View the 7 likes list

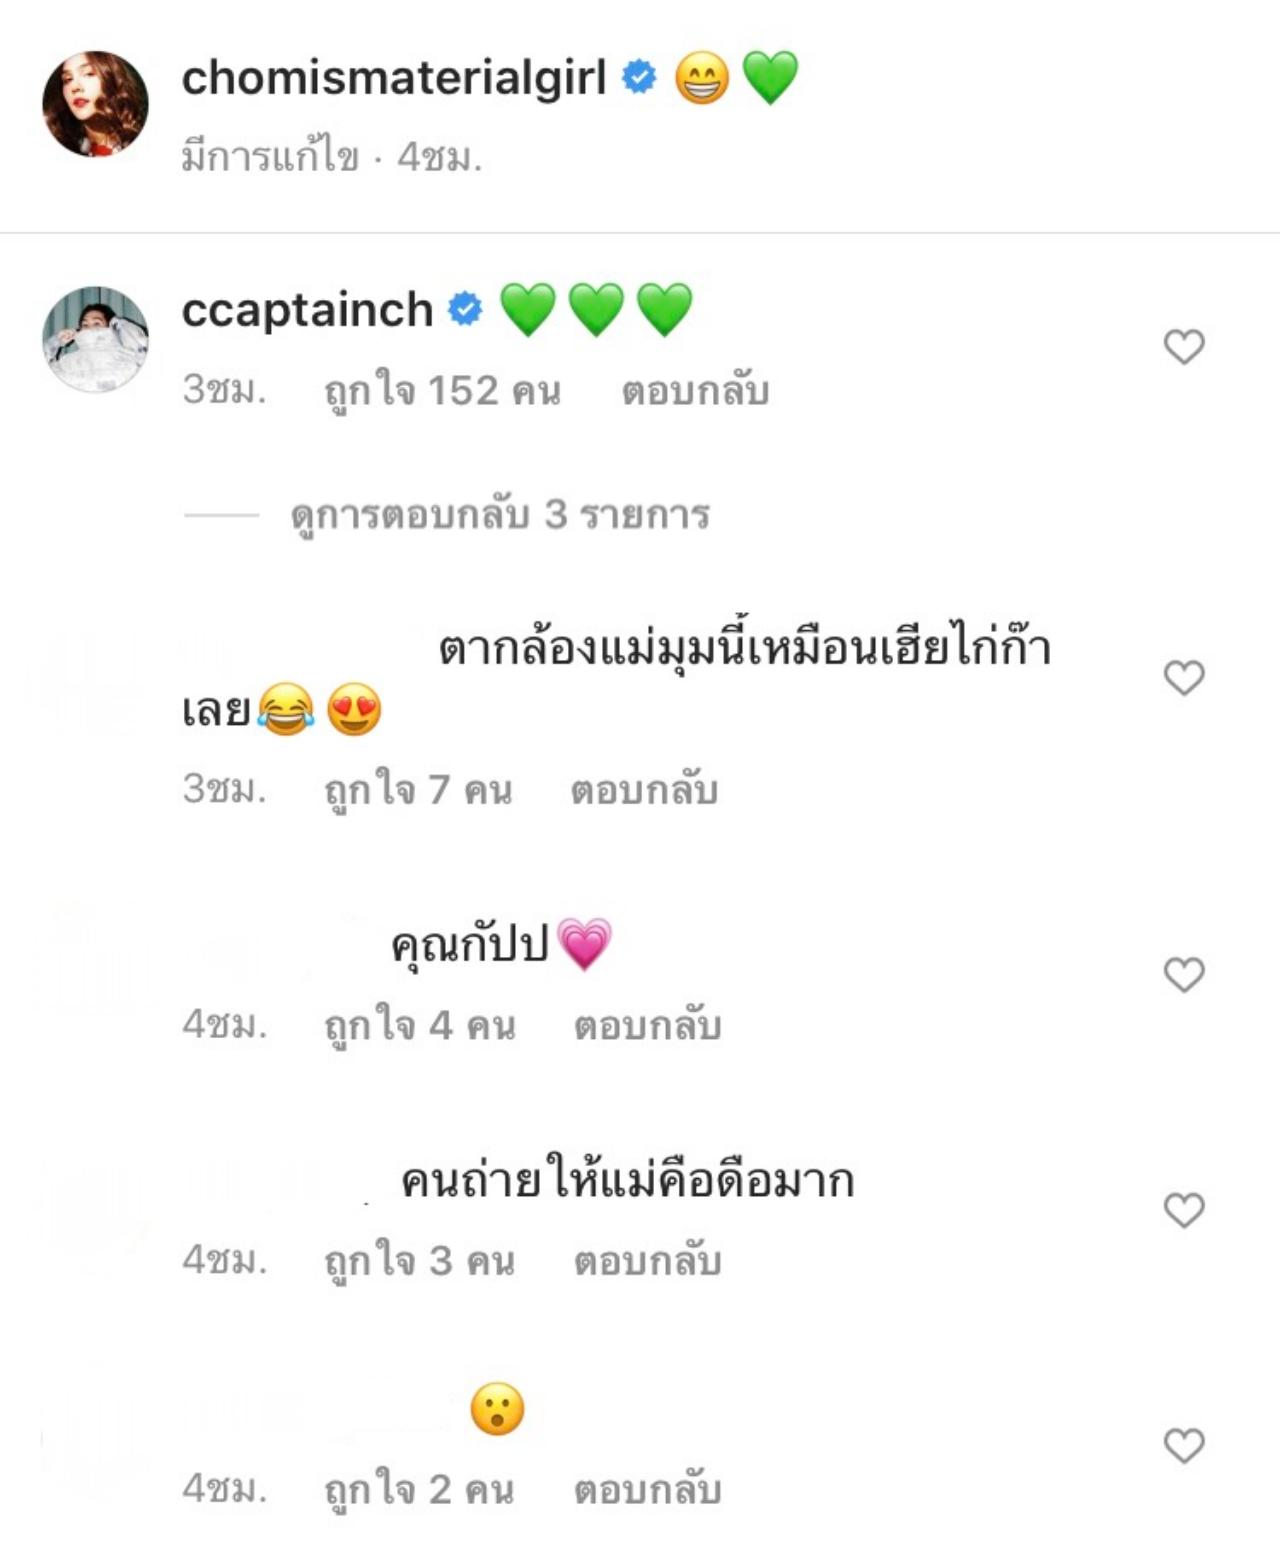pos(418,790)
